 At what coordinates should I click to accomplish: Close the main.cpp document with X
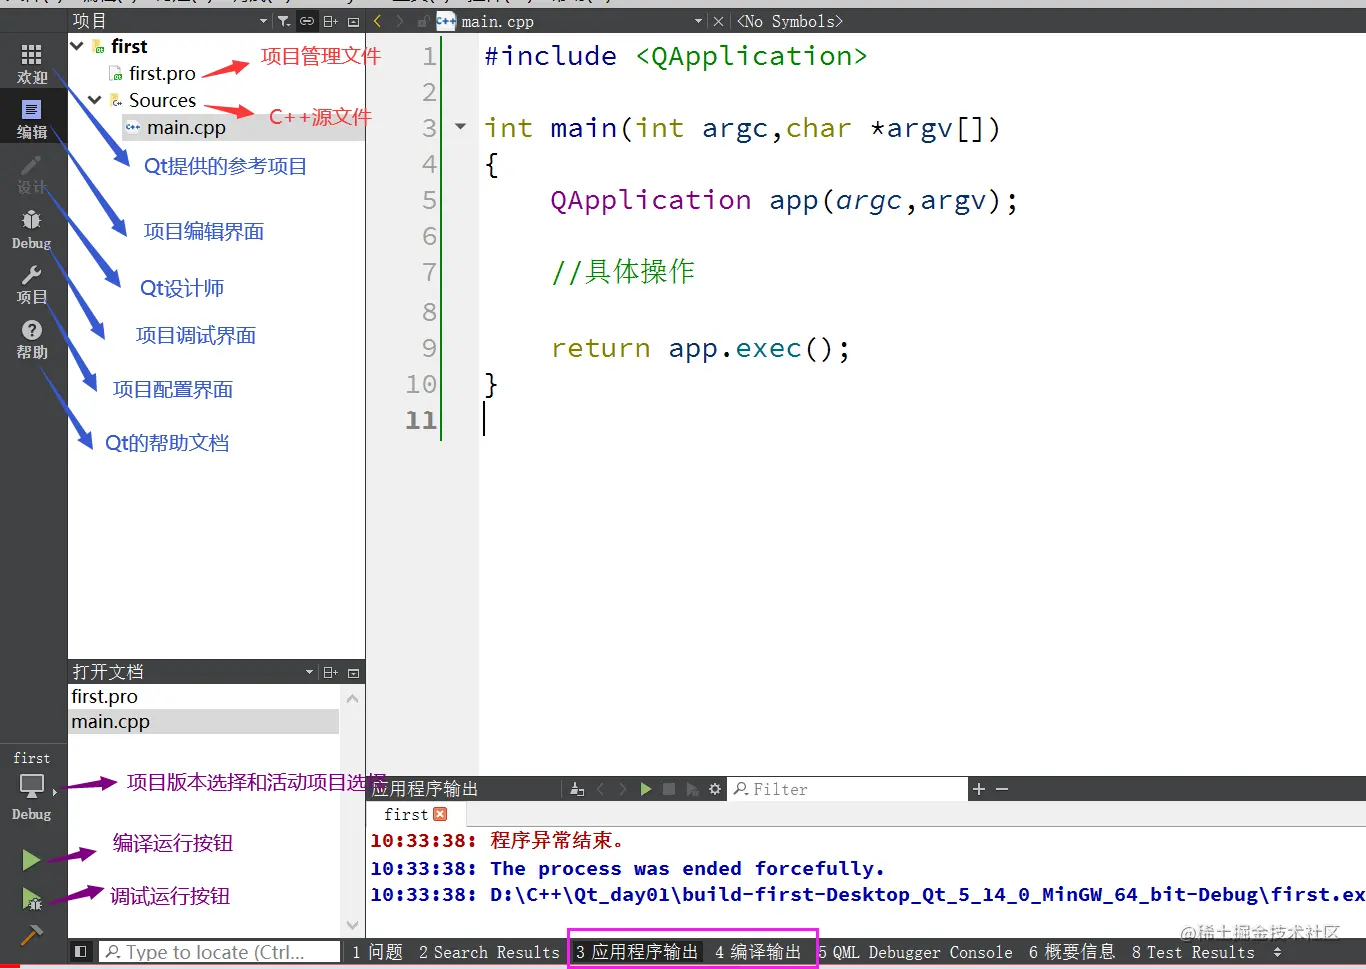(x=718, y=21)
